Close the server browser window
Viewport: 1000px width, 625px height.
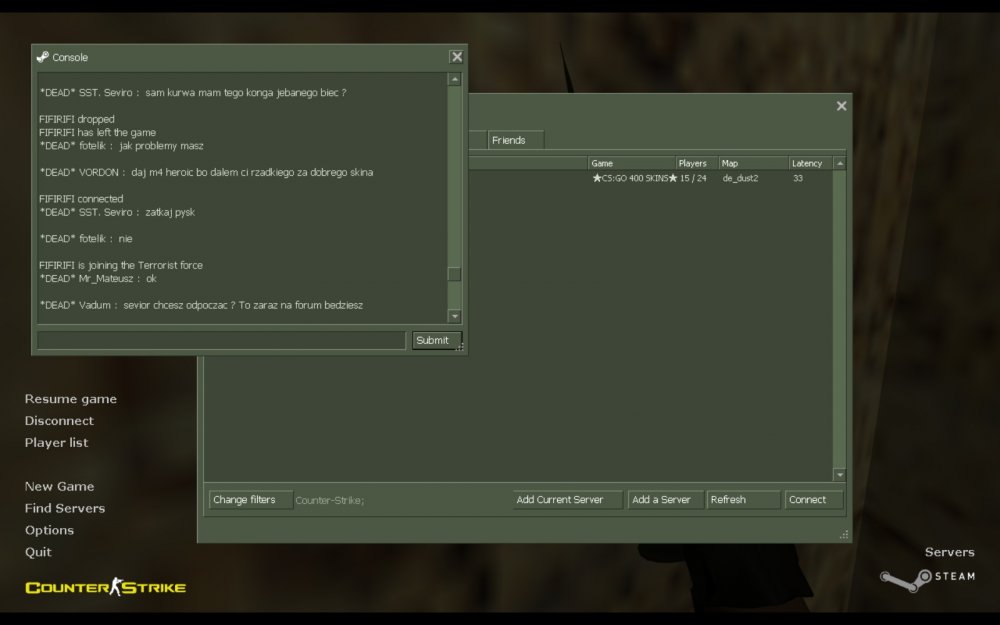tap(841, 106)
